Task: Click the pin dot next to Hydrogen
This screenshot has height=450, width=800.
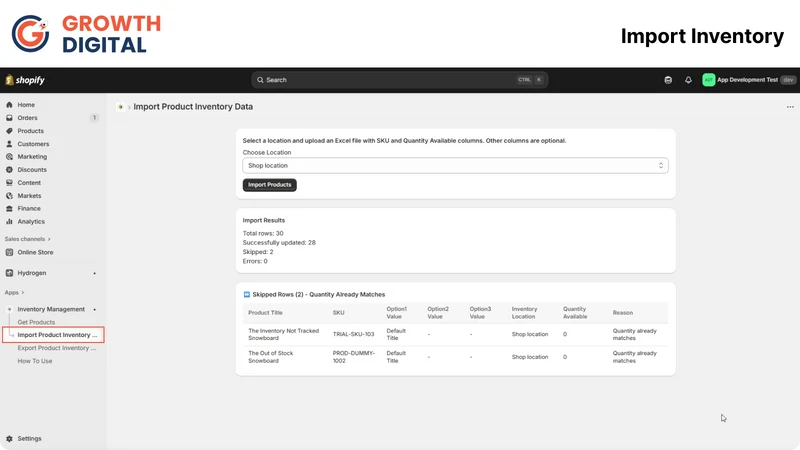Action: coord(94,273)
